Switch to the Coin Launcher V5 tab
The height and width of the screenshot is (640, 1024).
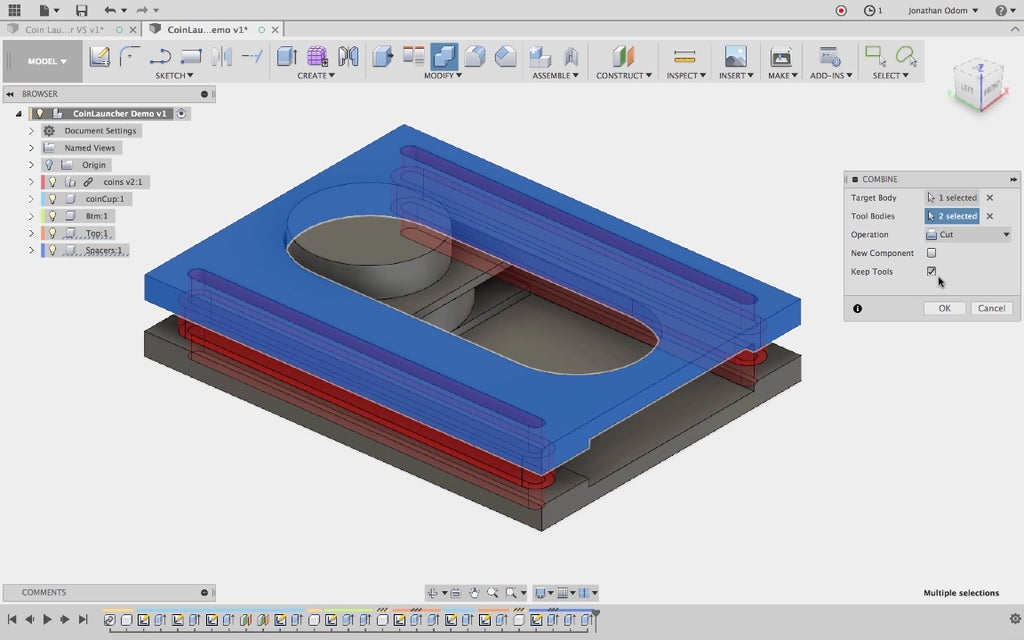62,30
